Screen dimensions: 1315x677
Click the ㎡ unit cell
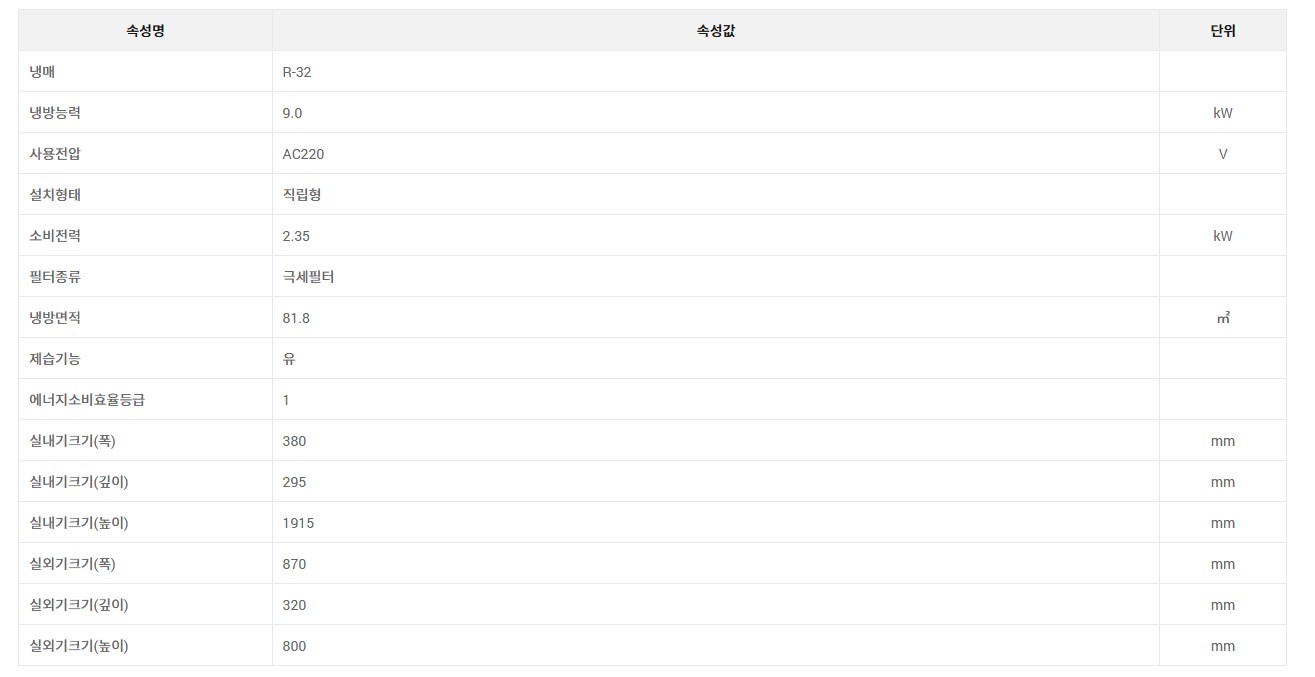tap(1223, 318)
